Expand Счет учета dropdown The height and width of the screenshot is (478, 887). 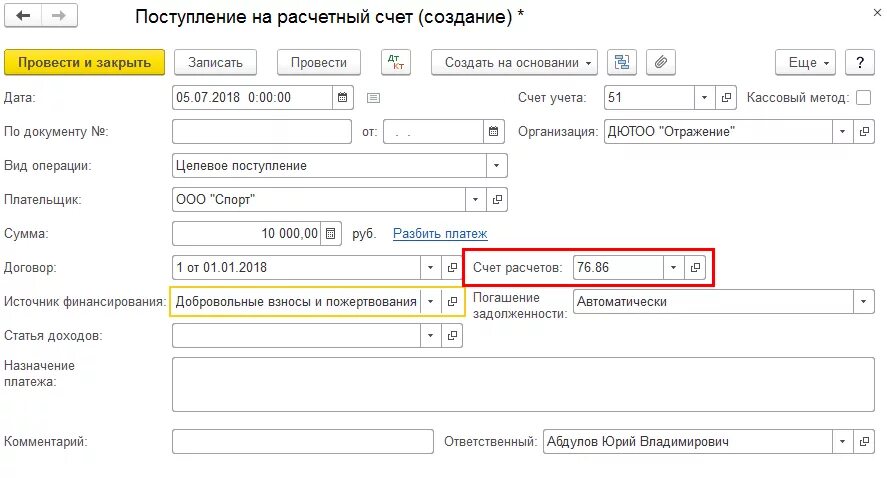[704, 97]
